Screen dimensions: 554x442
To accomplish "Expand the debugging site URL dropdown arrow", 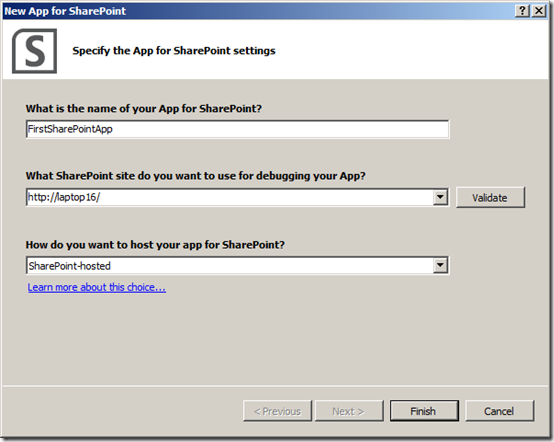I will tap(440, 197).
